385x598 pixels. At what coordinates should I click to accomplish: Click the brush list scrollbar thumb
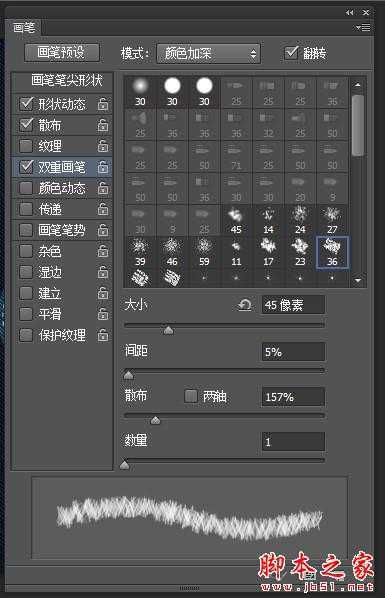[x=358, y=125]
